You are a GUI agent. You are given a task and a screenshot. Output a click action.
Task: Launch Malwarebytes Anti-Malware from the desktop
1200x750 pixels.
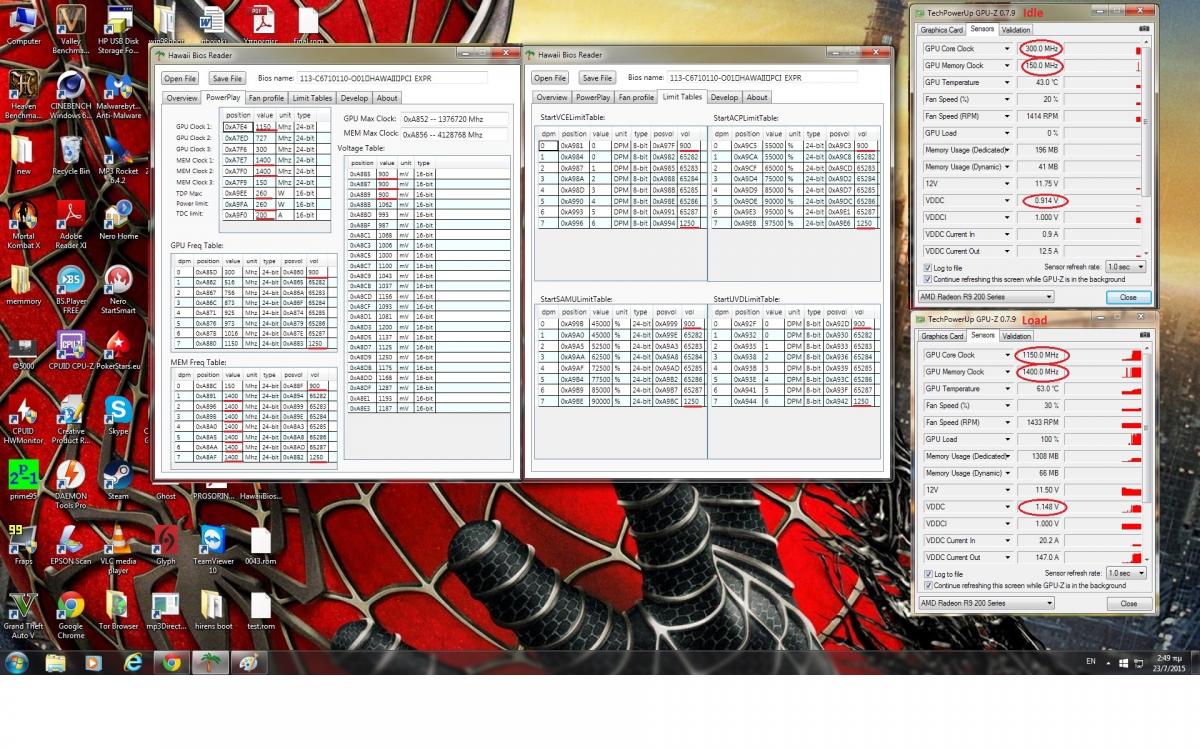119,95
